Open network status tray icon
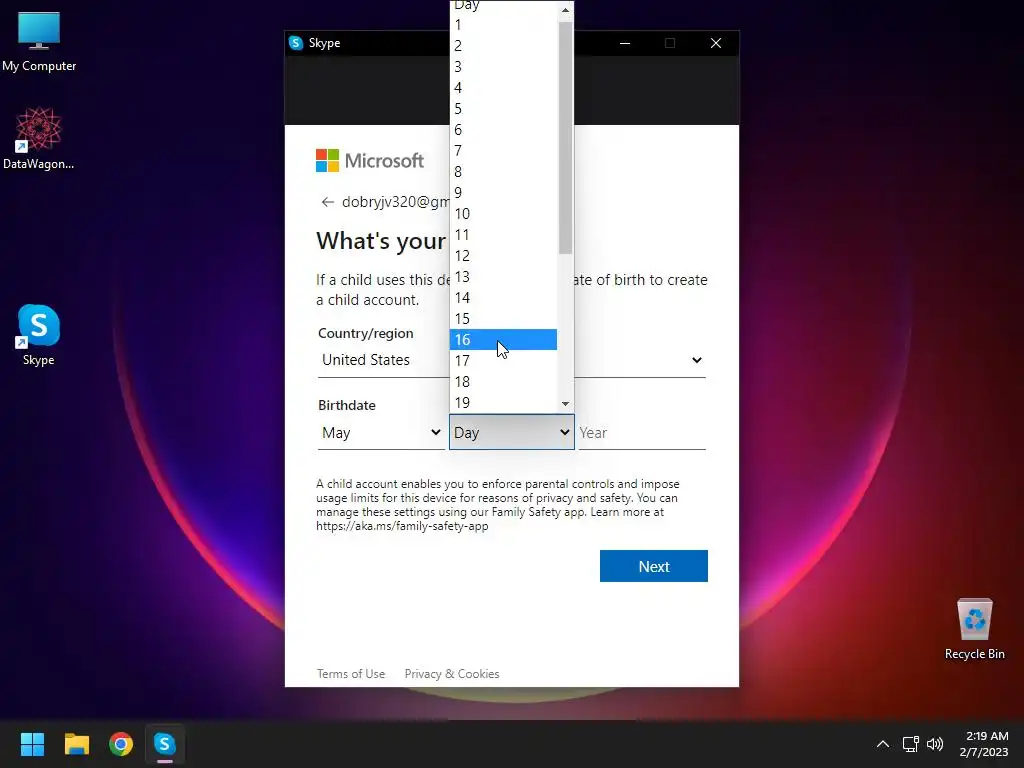Image resolution: width=1024 pixels, height=768 pixels. [x=910, y=744]
